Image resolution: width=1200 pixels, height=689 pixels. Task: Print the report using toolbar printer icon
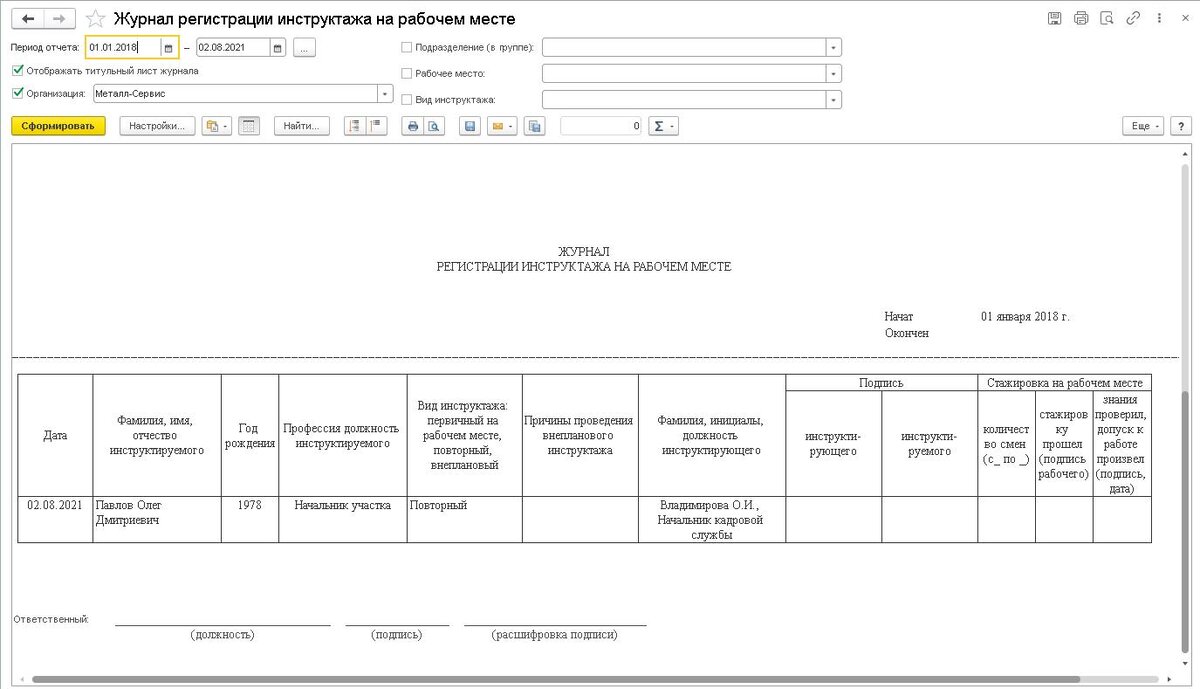[x=412, y=126]
